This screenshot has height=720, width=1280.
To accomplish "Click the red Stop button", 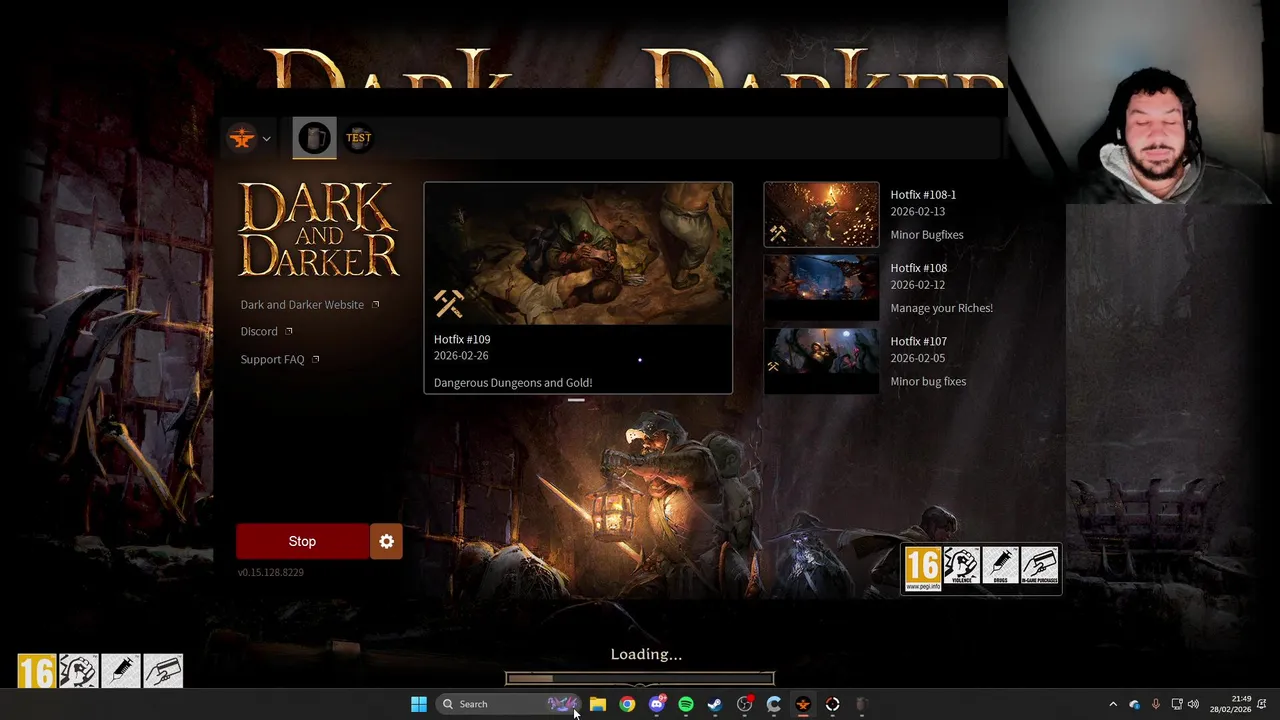I will pos(302,541).
